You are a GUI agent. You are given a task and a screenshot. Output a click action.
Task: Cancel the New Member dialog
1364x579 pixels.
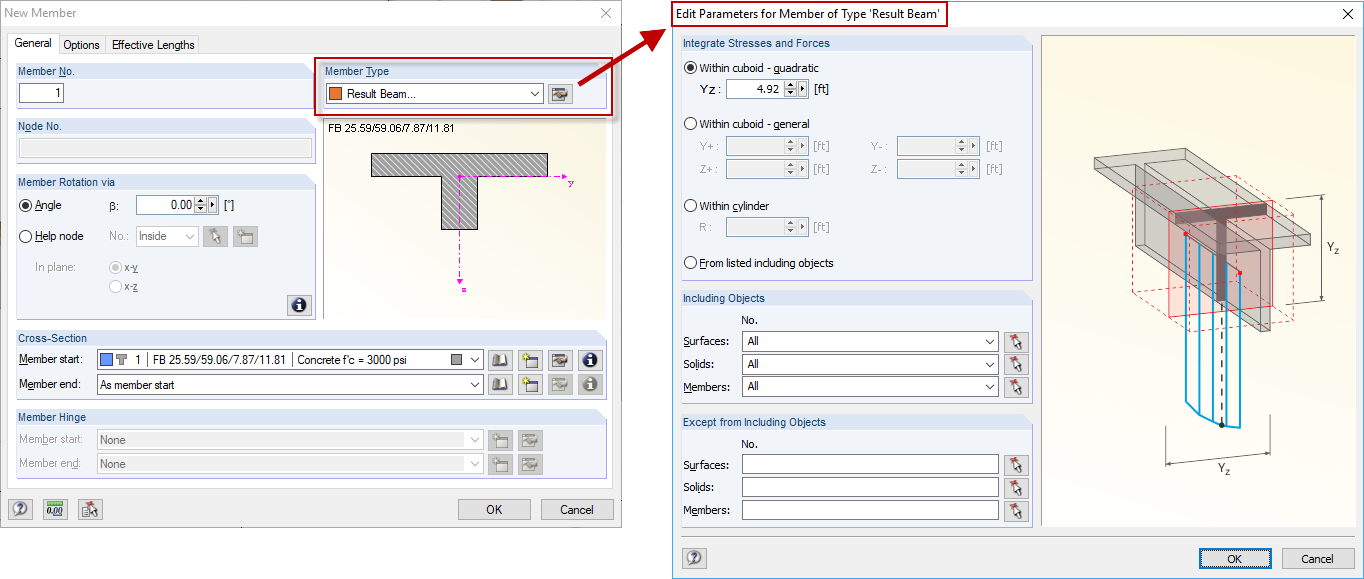[577, 510]
